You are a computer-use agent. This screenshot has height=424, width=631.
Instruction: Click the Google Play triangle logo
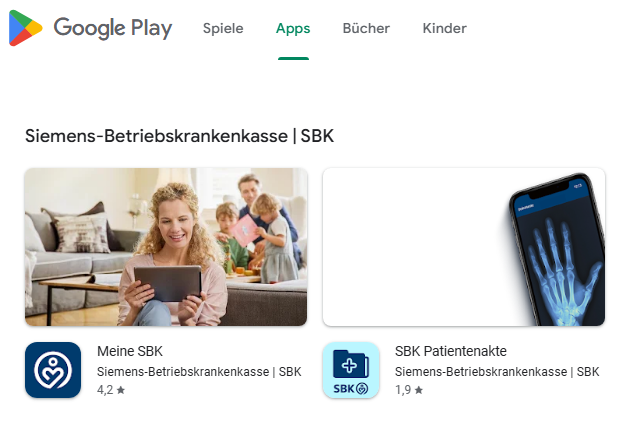[x=25, y=28]
